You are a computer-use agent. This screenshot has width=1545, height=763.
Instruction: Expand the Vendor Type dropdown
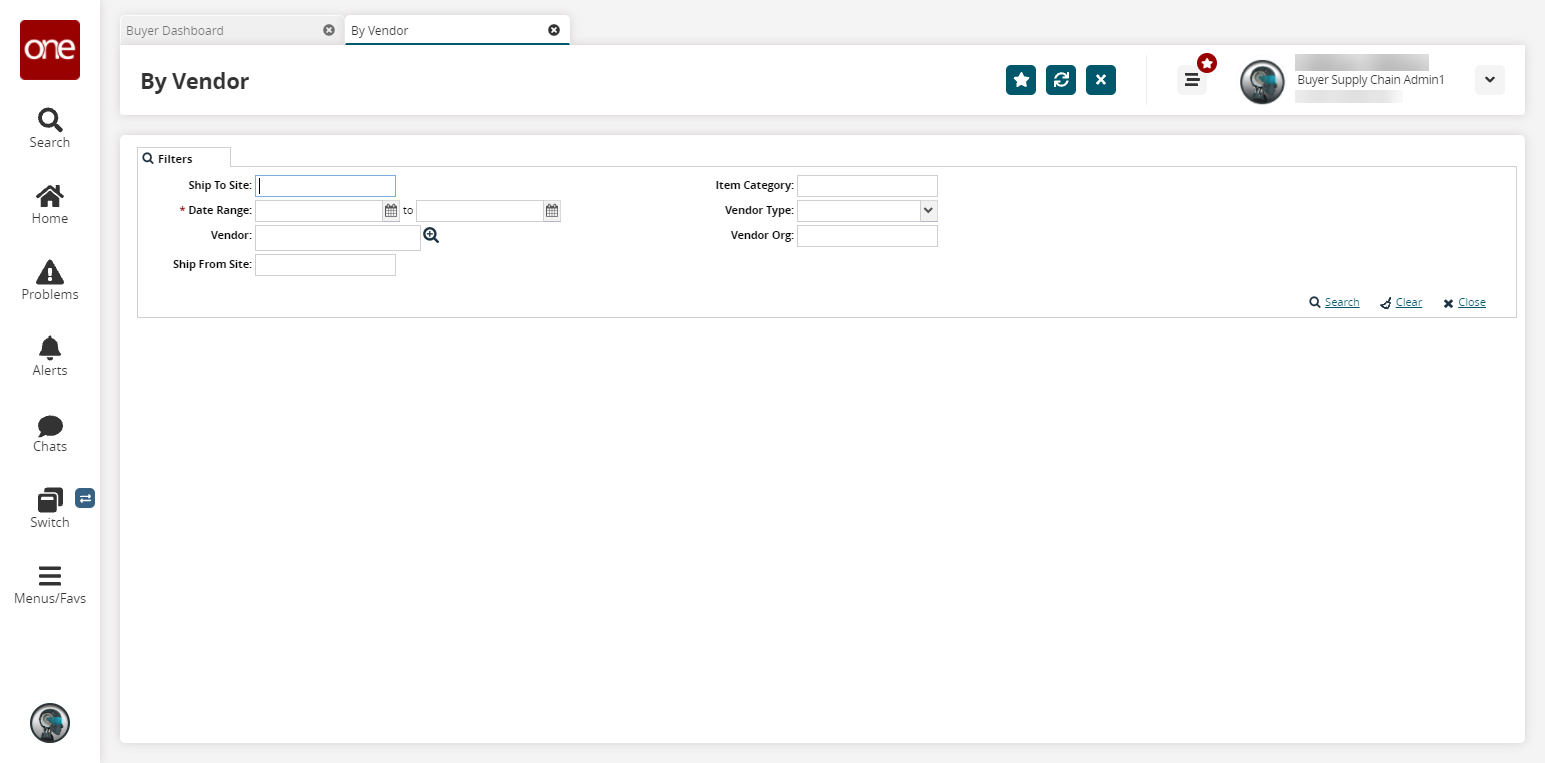click(x=928, y=211)
